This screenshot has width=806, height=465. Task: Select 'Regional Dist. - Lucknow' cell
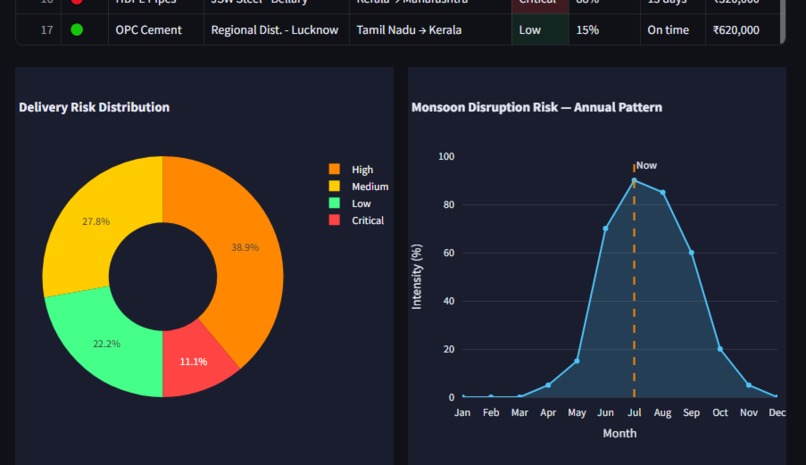(x=277, y=30)
